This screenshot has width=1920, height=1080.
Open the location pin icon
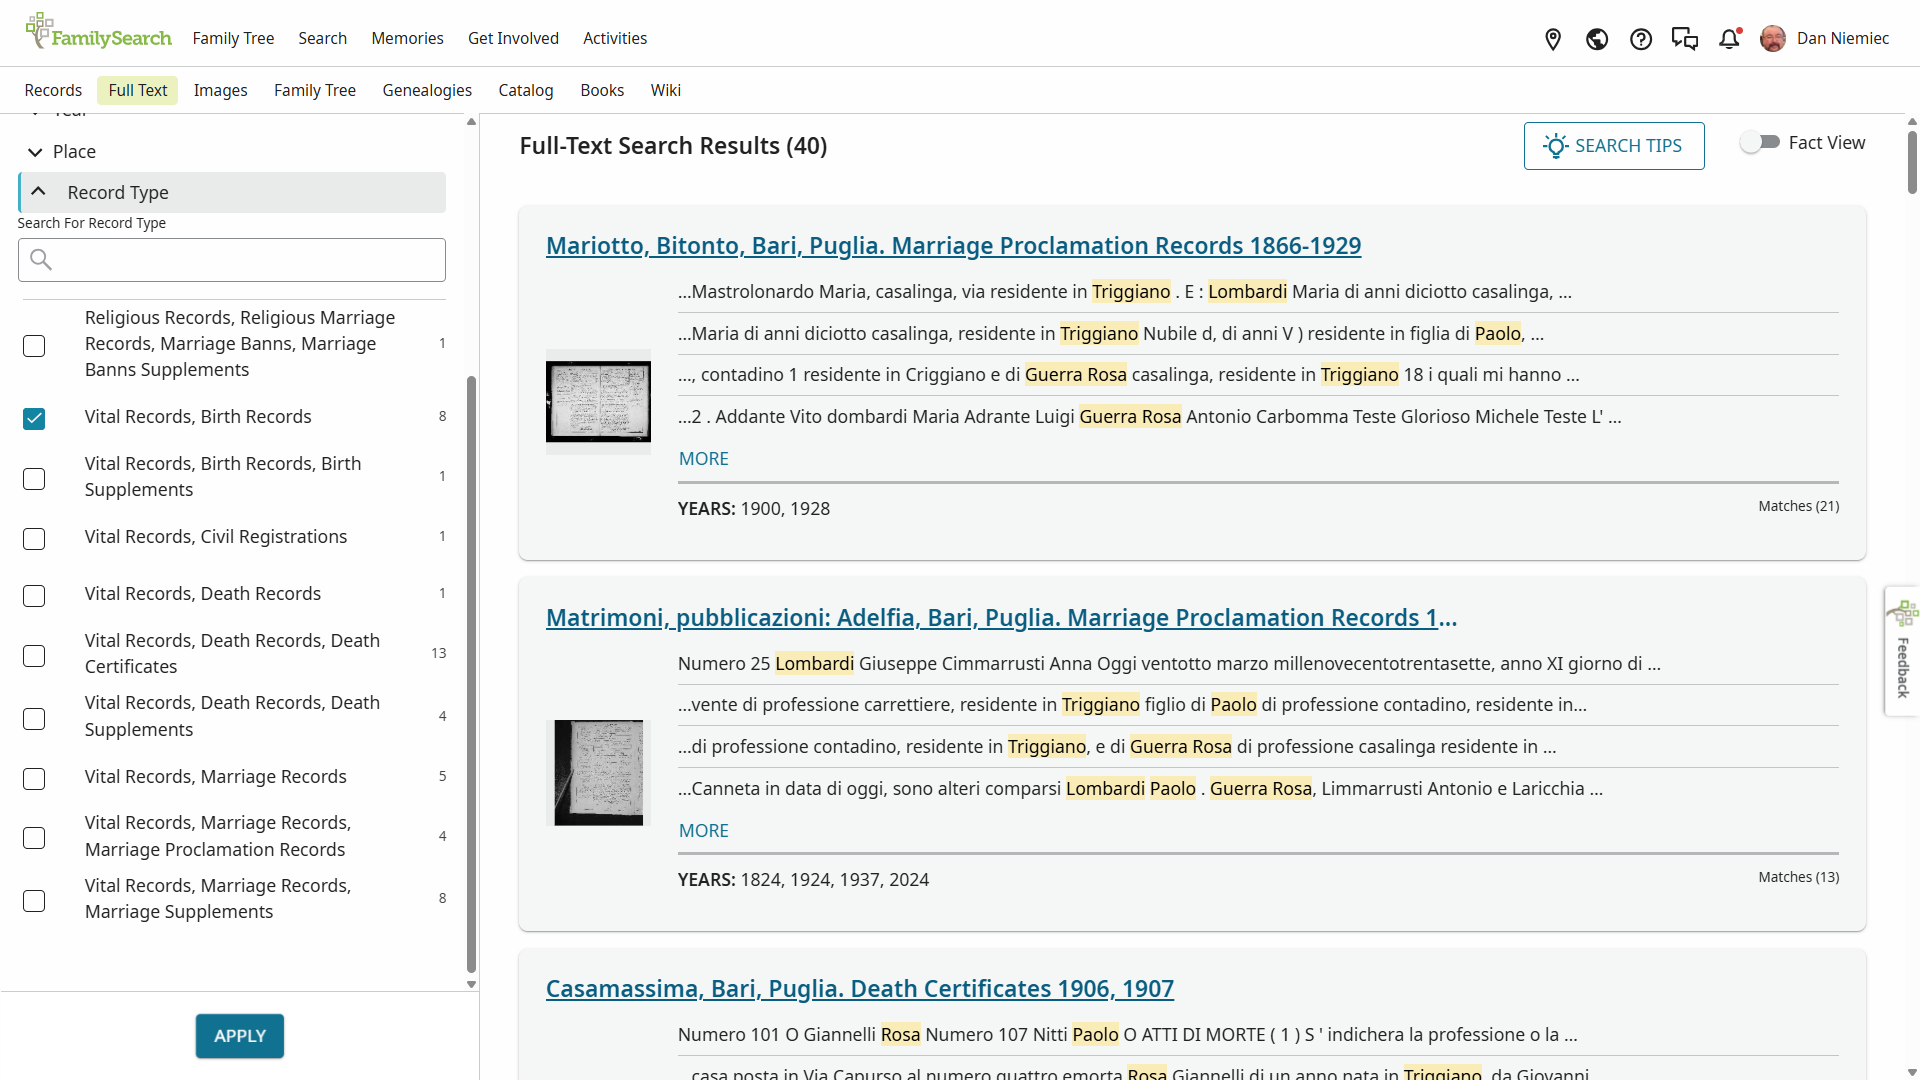(1553, 39)
